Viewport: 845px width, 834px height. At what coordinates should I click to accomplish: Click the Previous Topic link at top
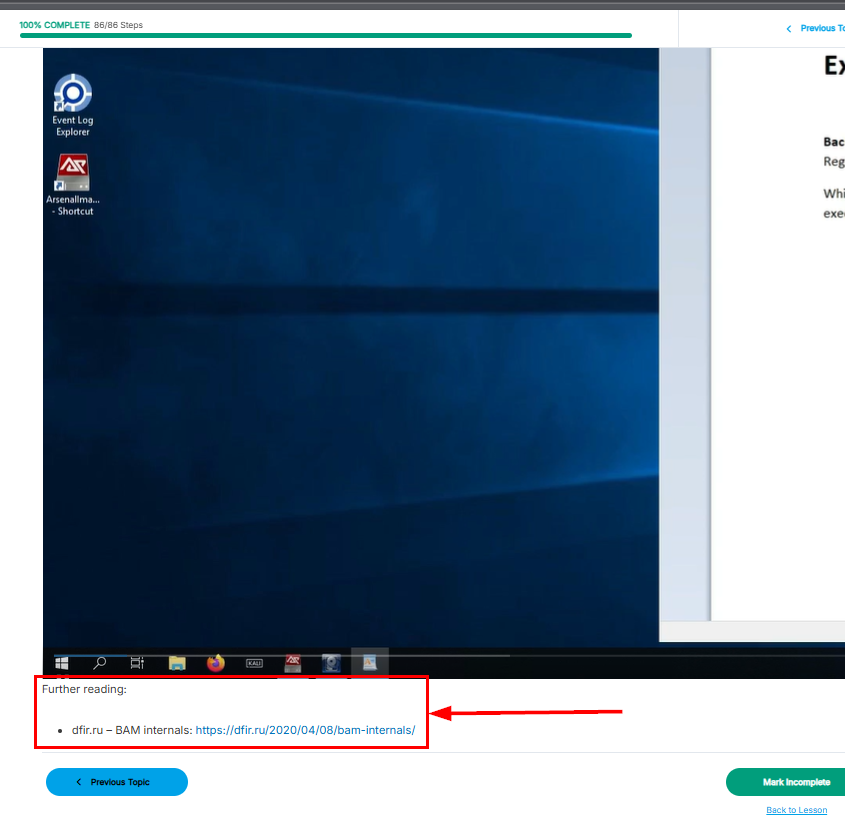point(815,28)
